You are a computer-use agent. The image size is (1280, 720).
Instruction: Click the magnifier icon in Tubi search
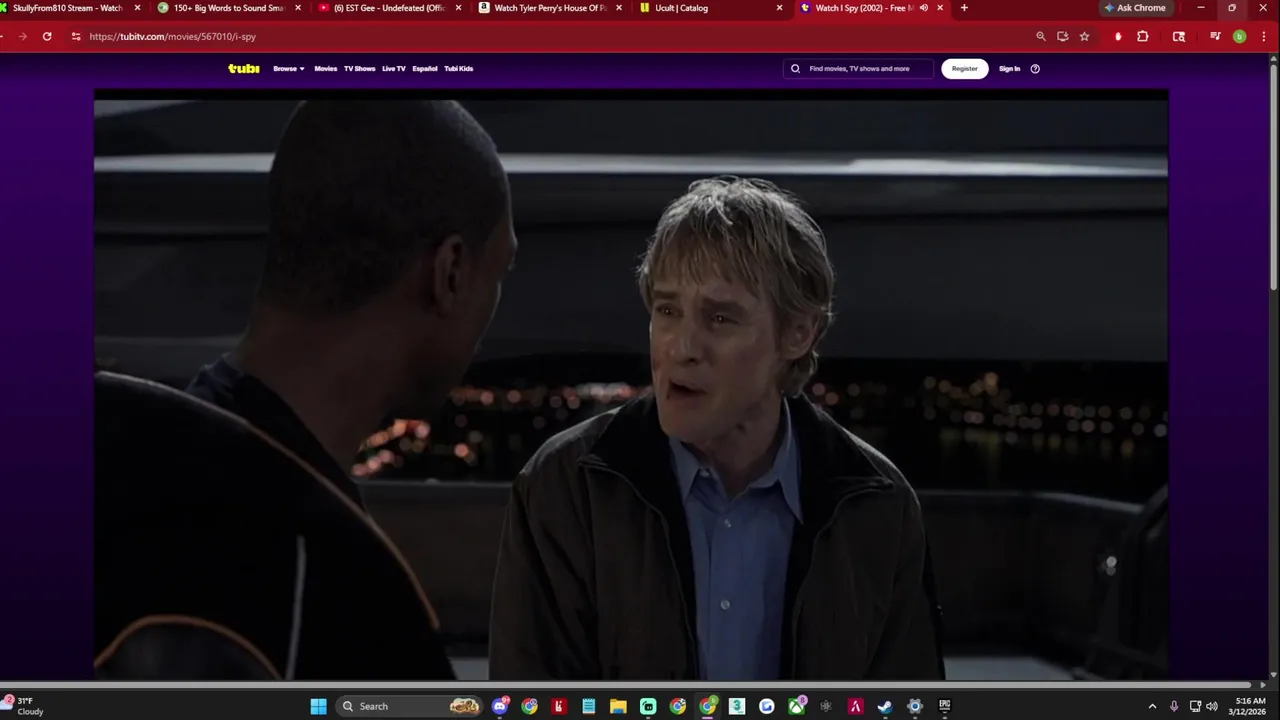[x=795, y=69]
